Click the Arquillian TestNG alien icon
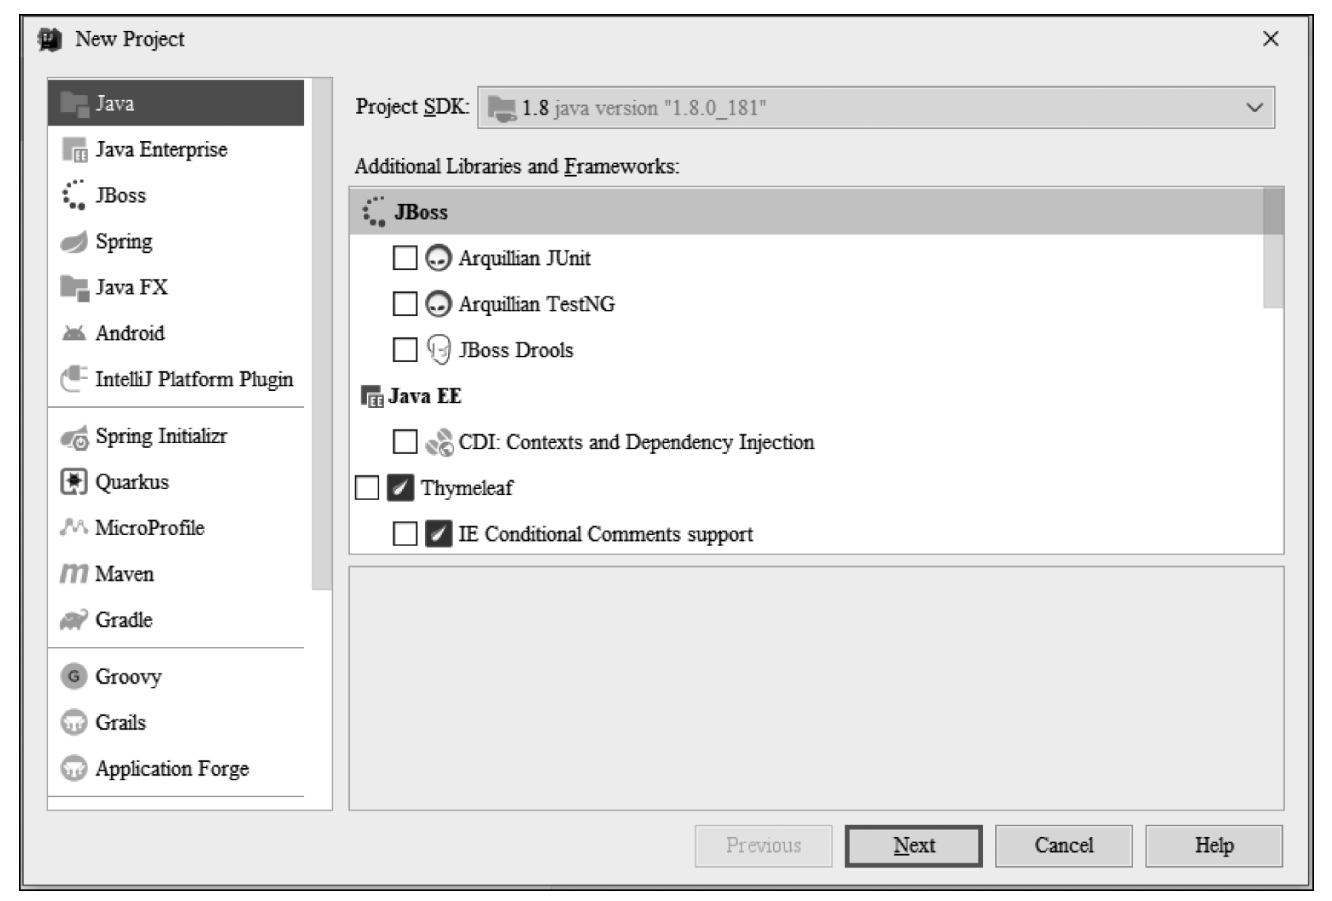The width and height of the screenshot is (1332, 901). click(x=438, y=304)
